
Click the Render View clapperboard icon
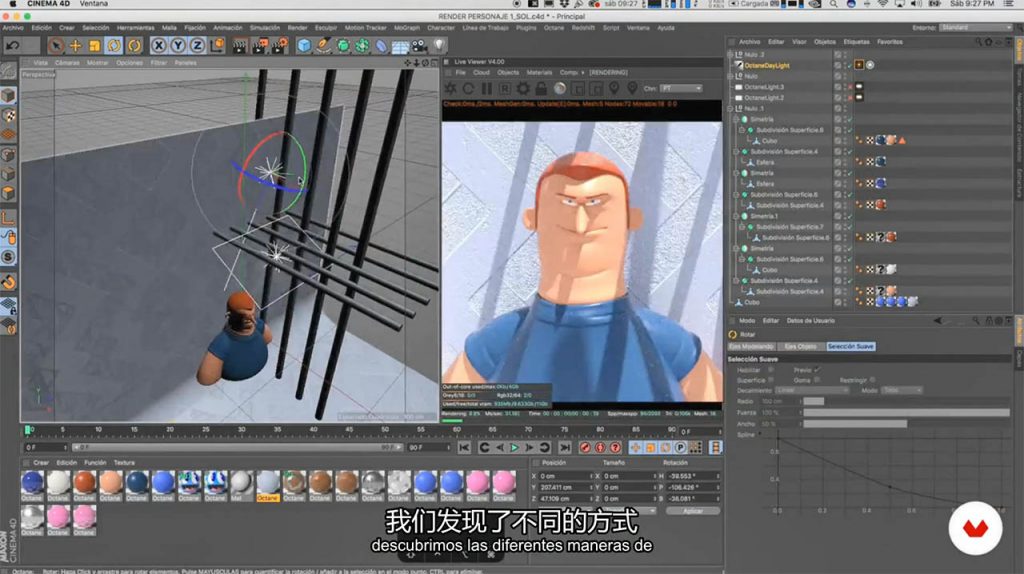[x=240, y=45]
